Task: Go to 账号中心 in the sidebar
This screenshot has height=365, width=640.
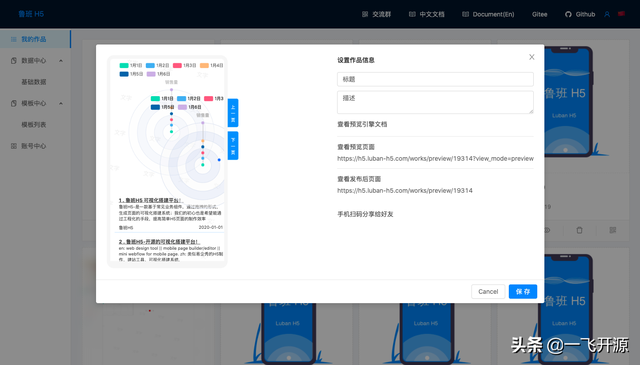Action: (33, 146)
